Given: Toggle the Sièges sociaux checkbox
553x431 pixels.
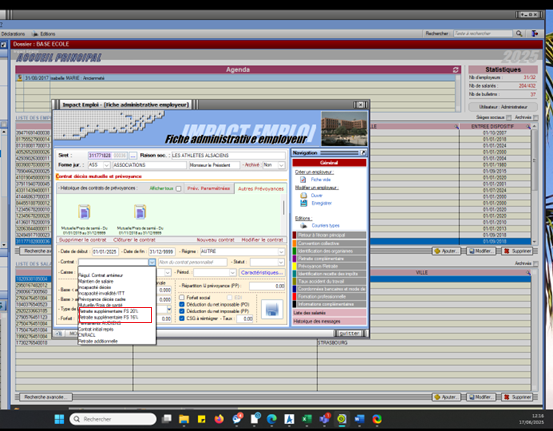Looking at the screenshot, I should pyautogui.click(x=509, y=117).
